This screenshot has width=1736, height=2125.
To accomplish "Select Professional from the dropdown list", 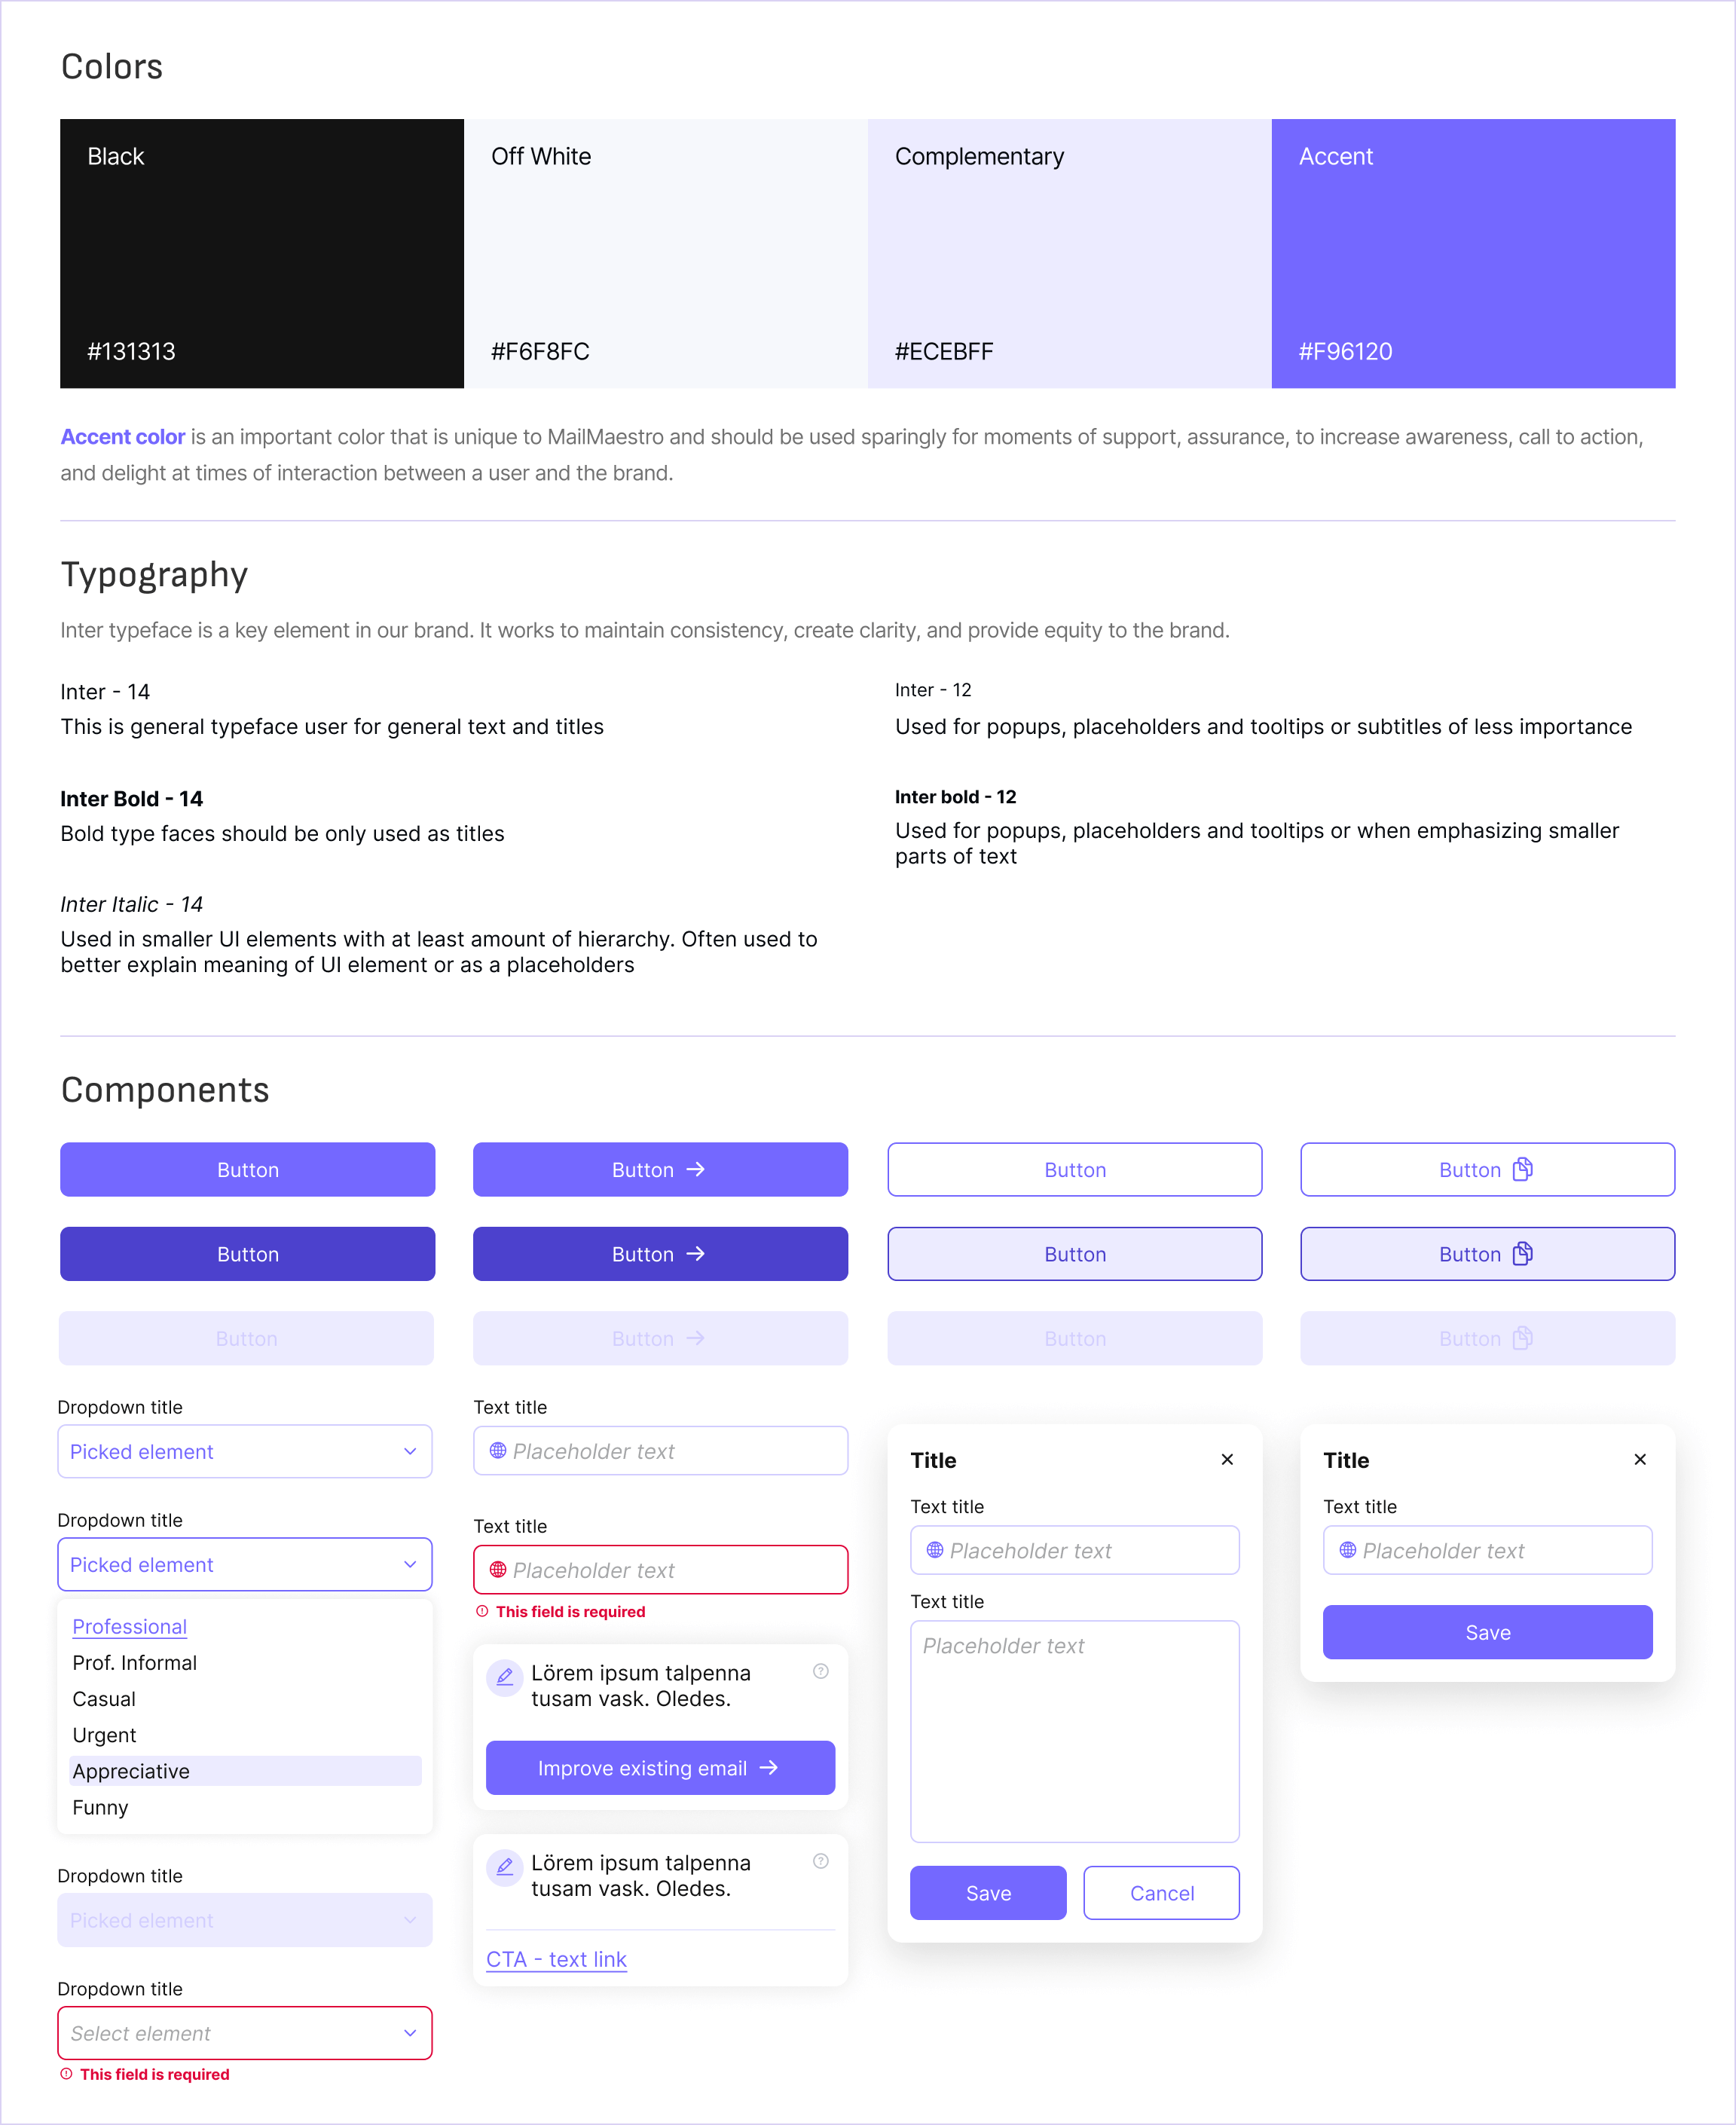I will pyautogui.click(x=129, y=1625).
